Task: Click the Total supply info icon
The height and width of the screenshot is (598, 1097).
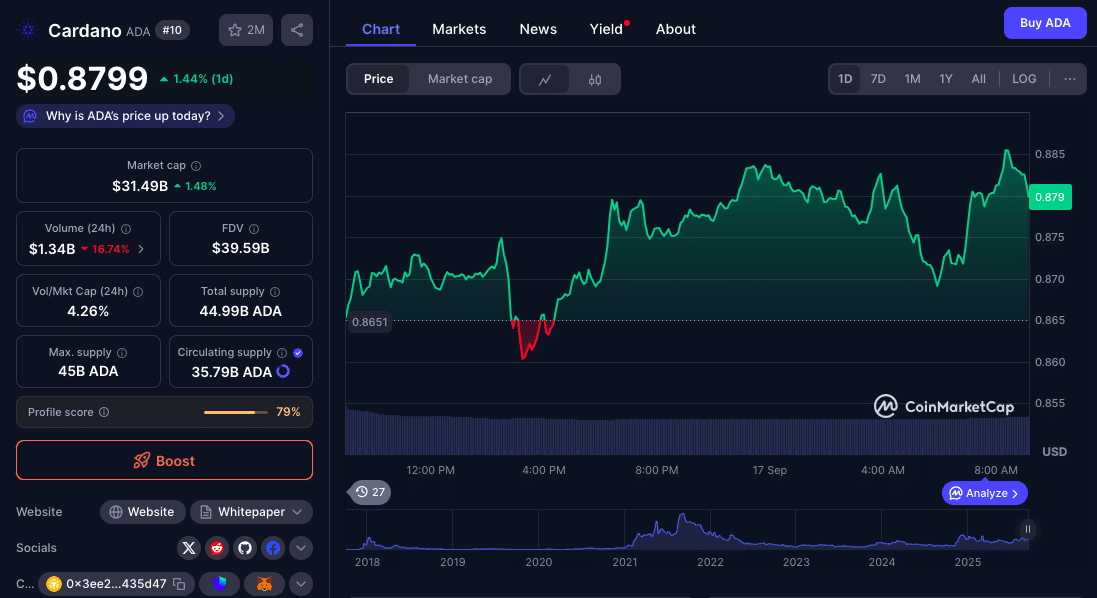Action: [x=275, y=292]
